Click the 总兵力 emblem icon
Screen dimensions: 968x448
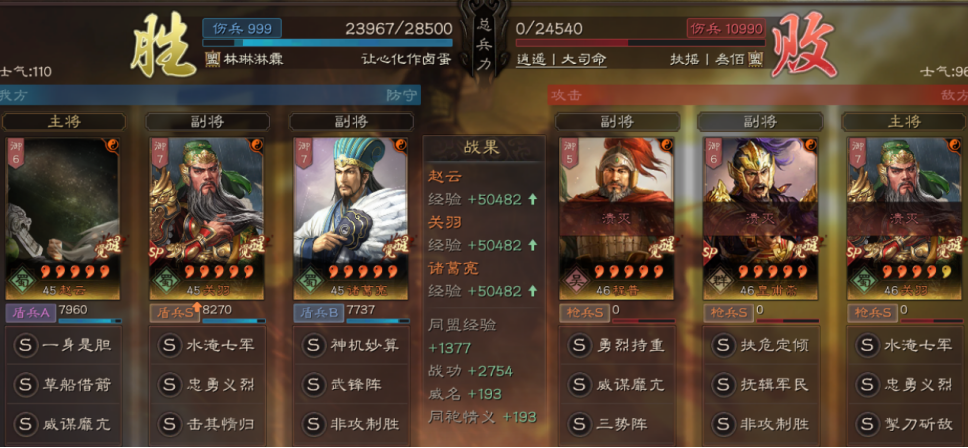pyautogui.click(x=483, y=39)
